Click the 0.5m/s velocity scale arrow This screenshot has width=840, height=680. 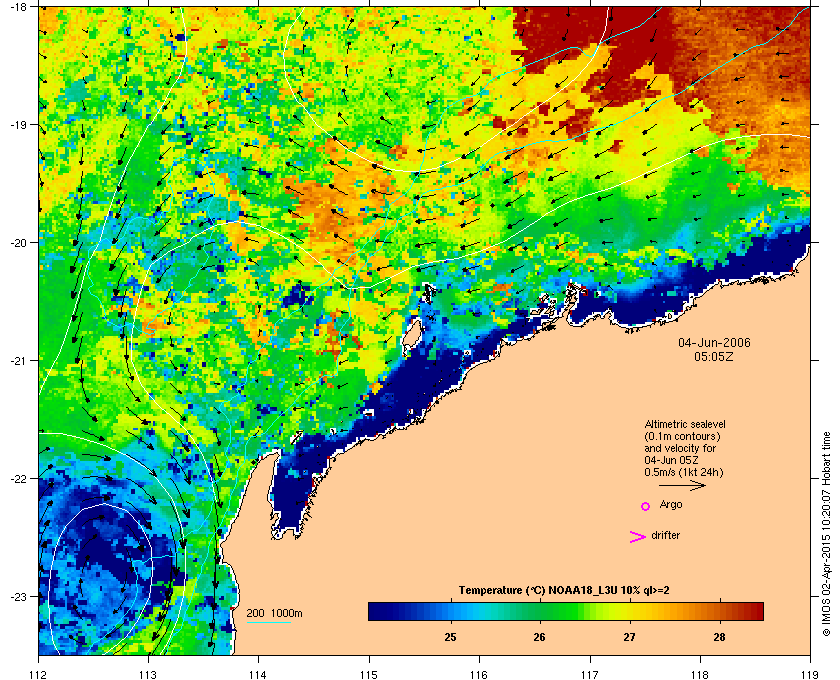pyautogui.click(x=682, y=486)
